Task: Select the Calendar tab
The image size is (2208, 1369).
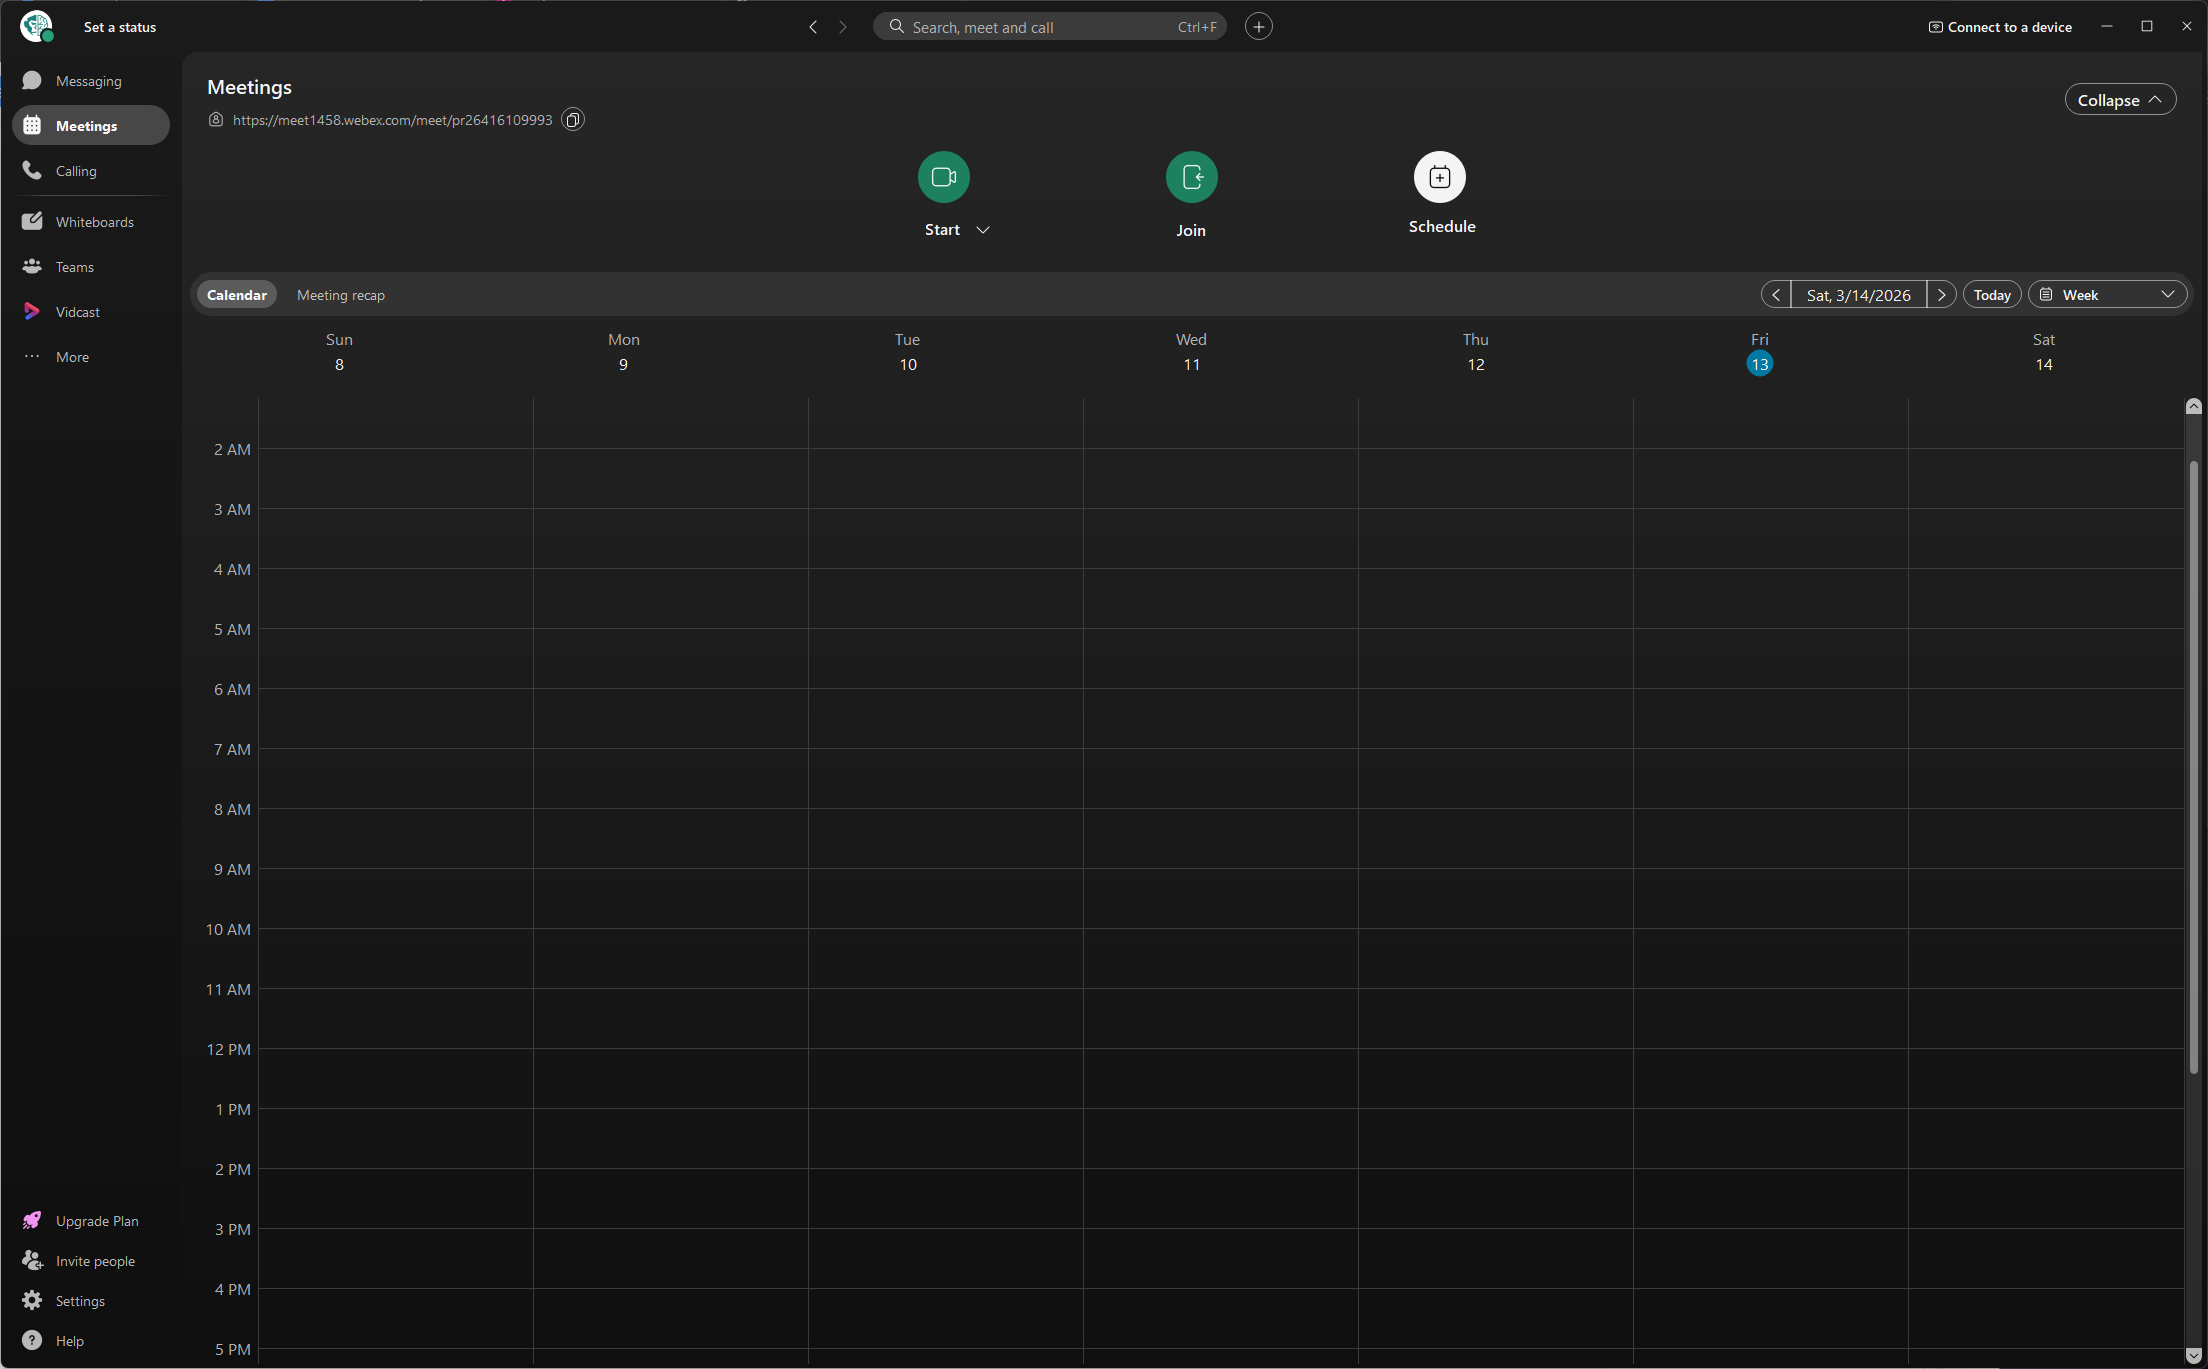Action: pyautogui.click(x=237, y=295)
